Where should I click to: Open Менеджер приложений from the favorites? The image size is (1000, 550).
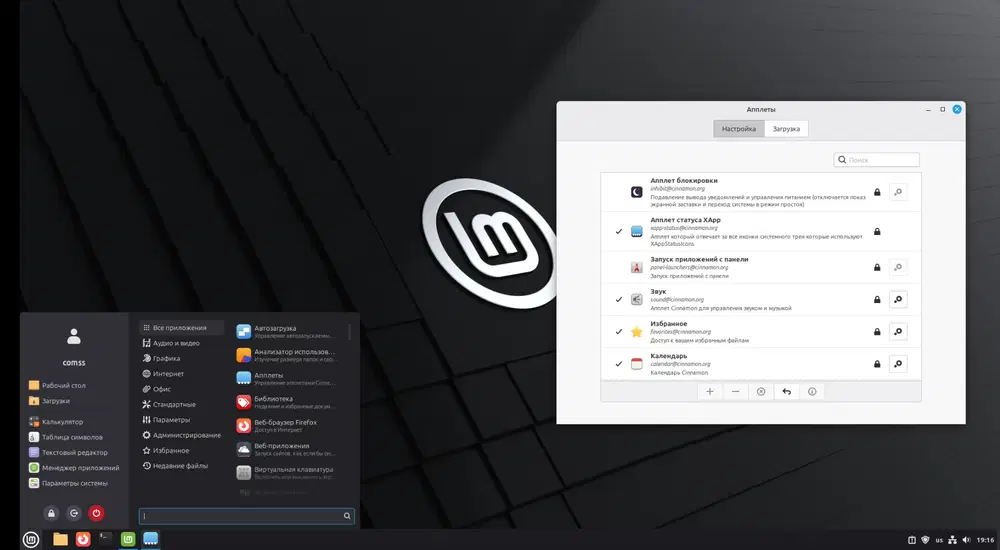74,468
